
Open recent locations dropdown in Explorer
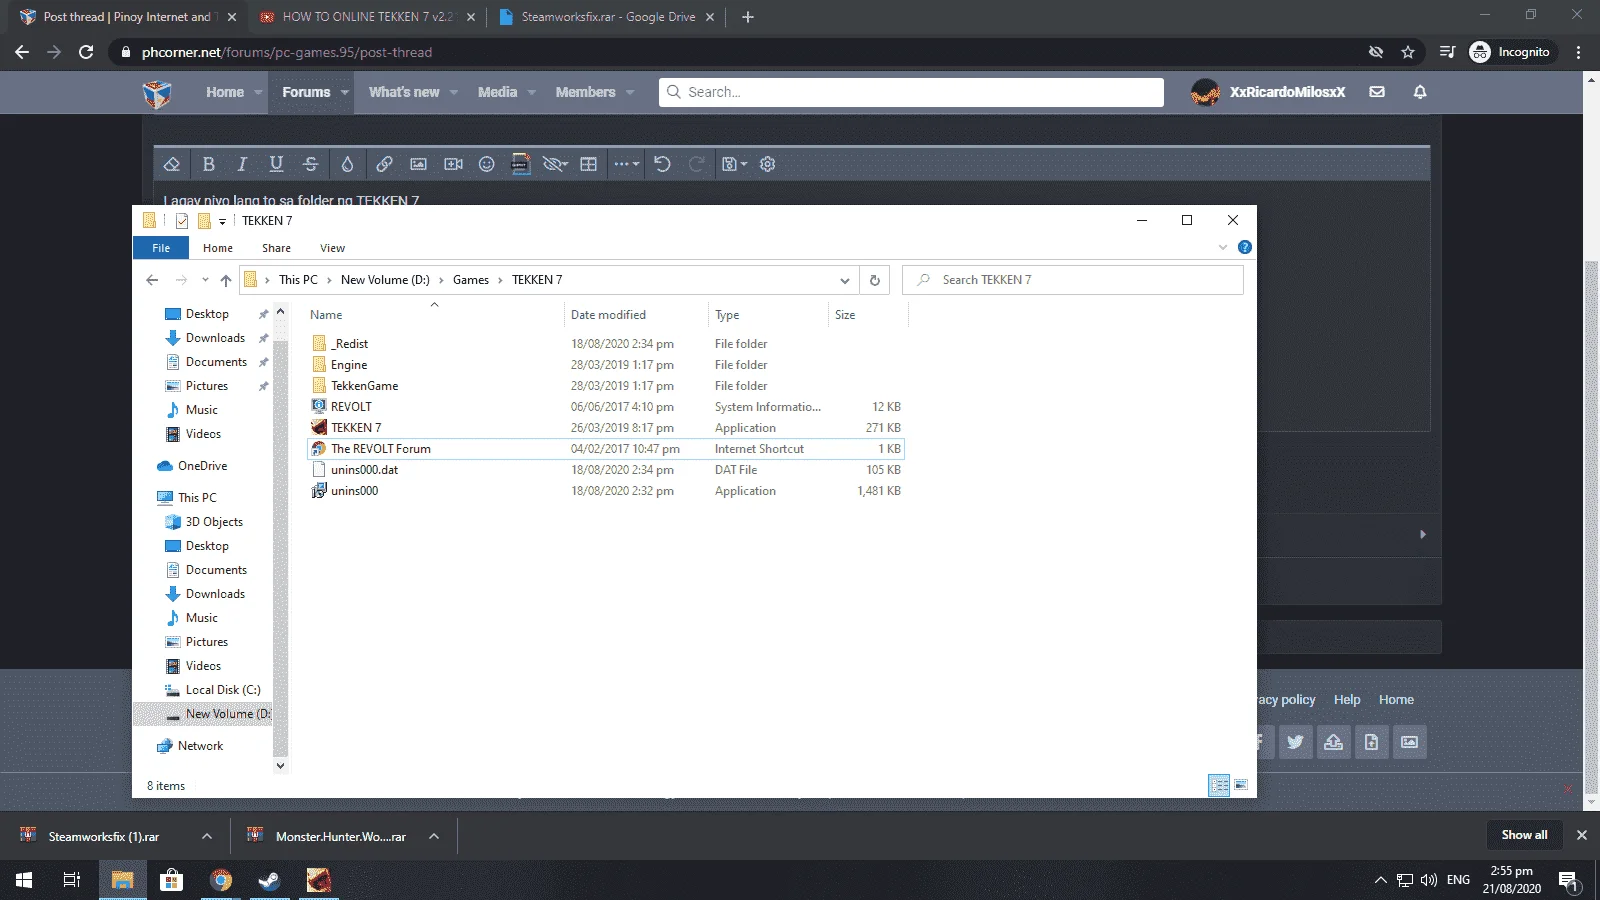pos(205,280)
